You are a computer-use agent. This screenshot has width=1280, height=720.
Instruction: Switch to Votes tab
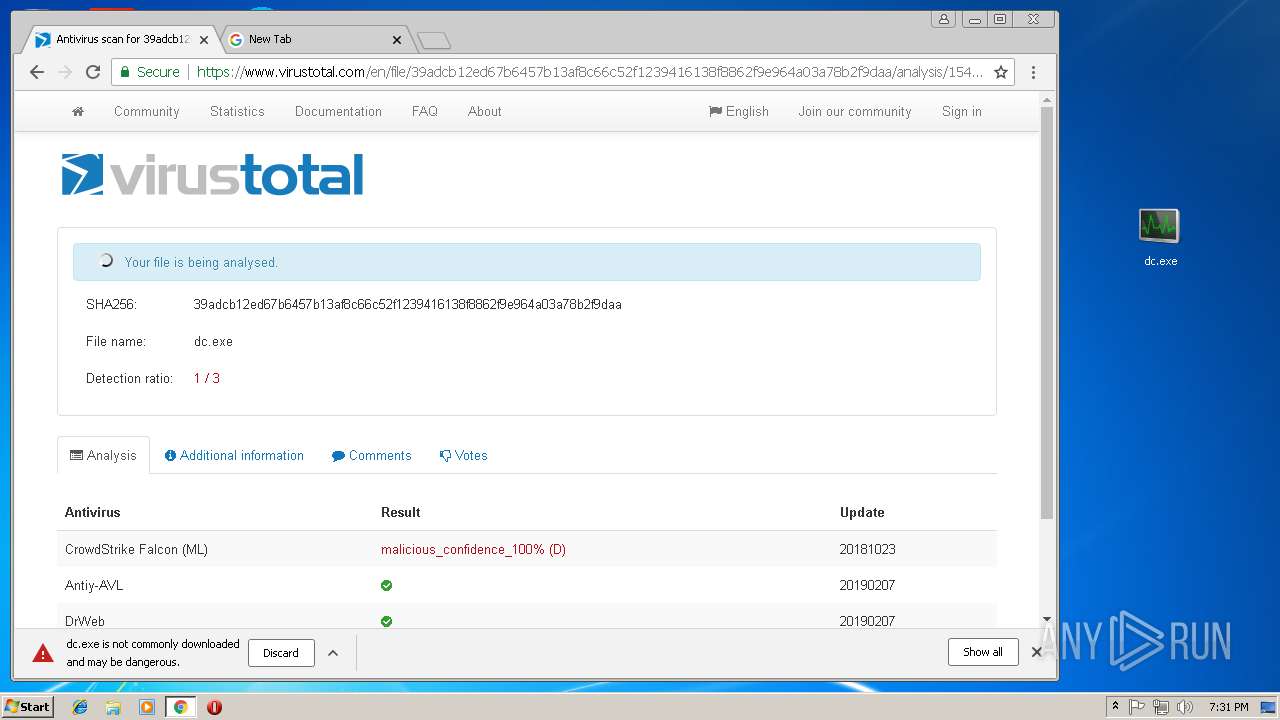pyautogui.click(x=464, y=455)
